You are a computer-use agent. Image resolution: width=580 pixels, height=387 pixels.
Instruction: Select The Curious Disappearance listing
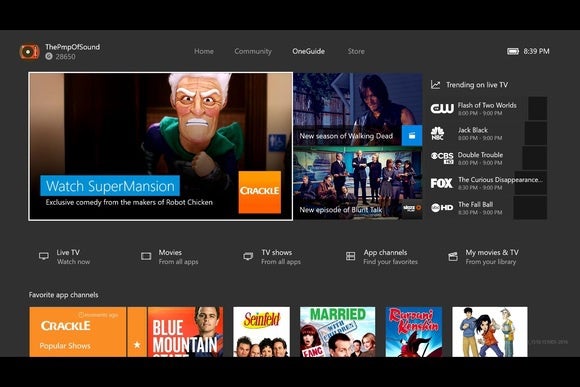coord(488,183)
